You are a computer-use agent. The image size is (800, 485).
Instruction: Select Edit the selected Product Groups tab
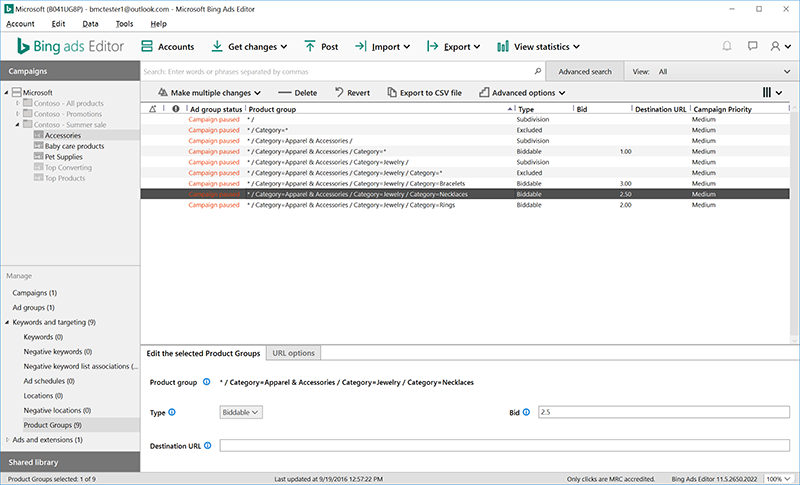click(x=203, y=353)
